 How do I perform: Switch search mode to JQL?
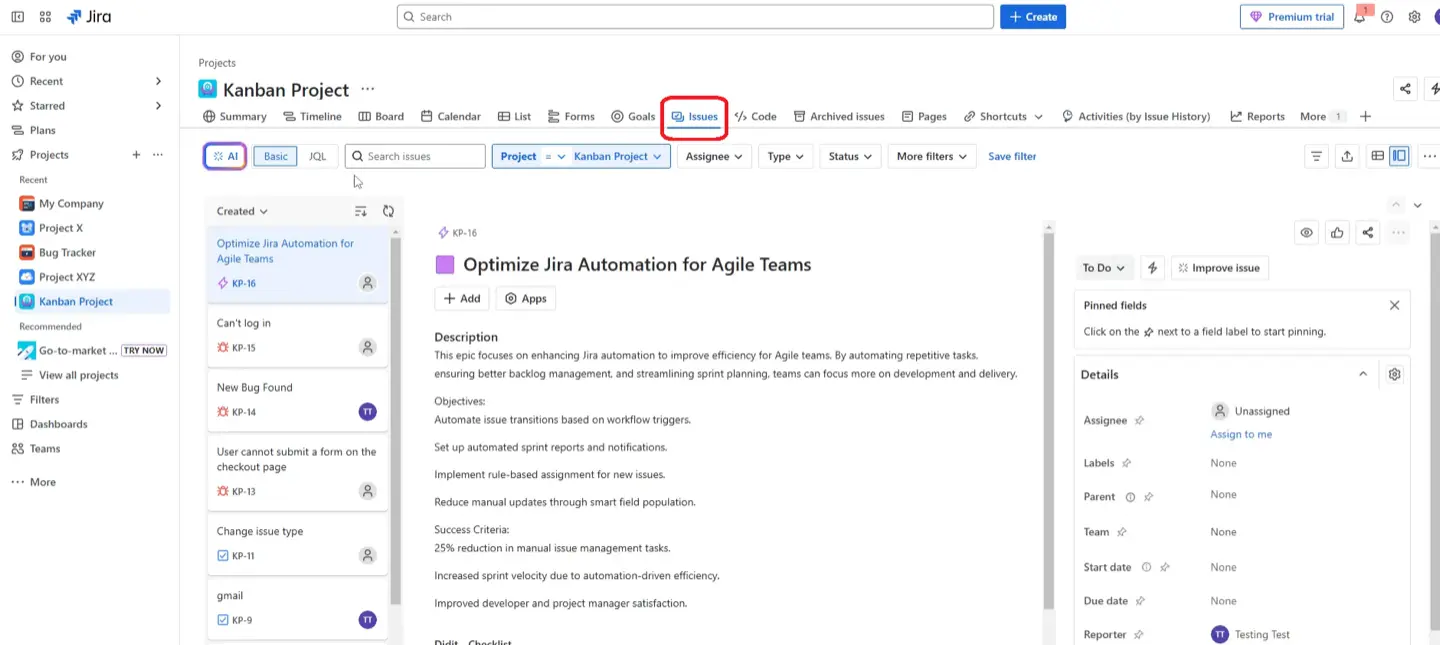click(318, 156)
